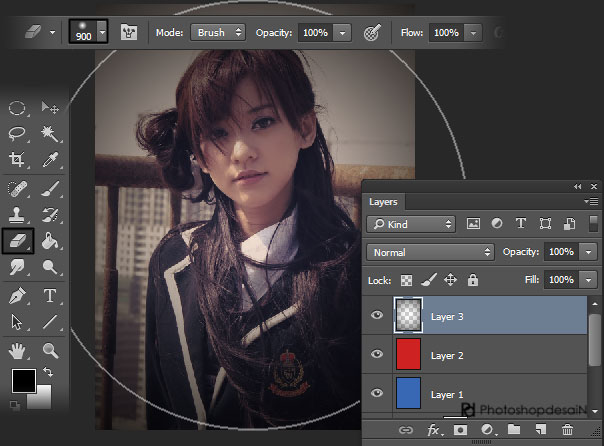Open the eraser Mode dropdown
The width and height of the screenshot is (604, 446).
[218, 32]
